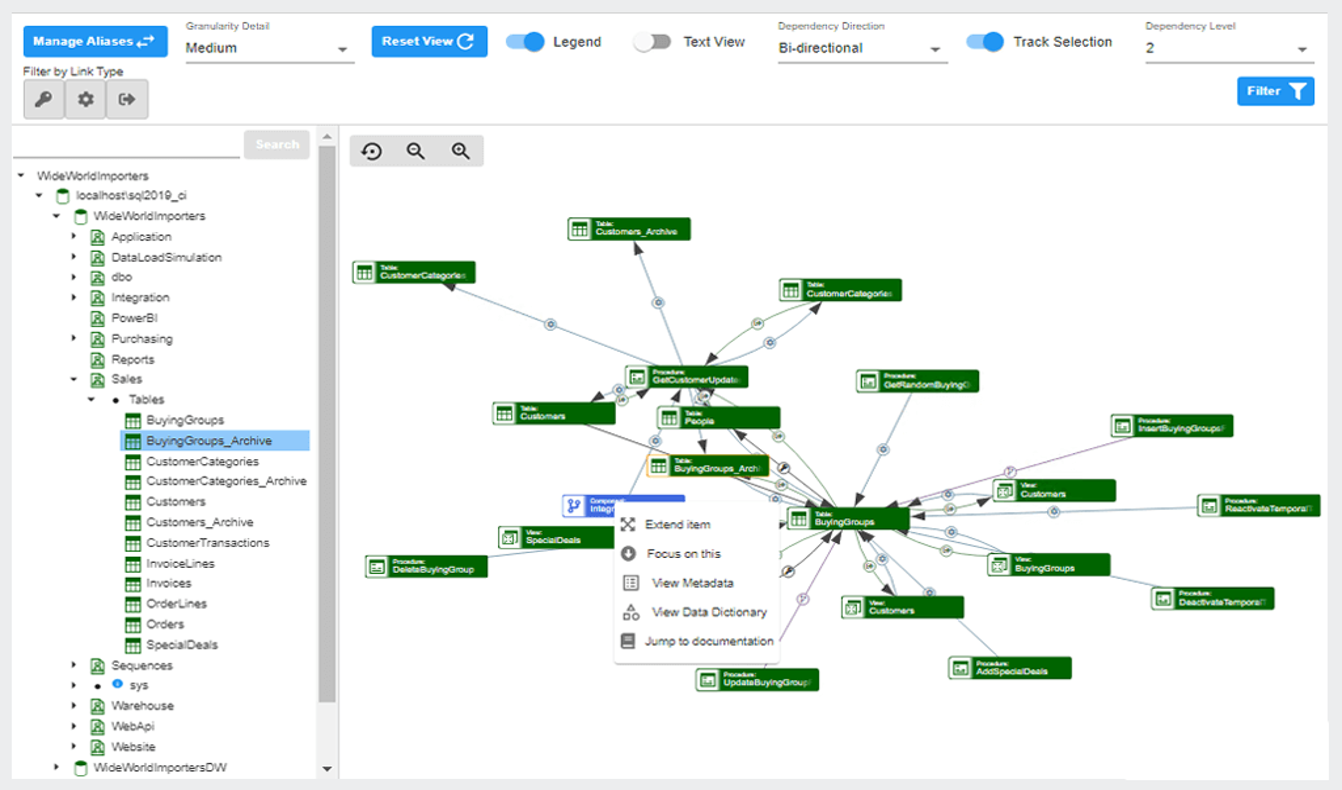Click the reset zoom icon in graph
This screenshot has height=790, width=1342.
coord(372,151)
